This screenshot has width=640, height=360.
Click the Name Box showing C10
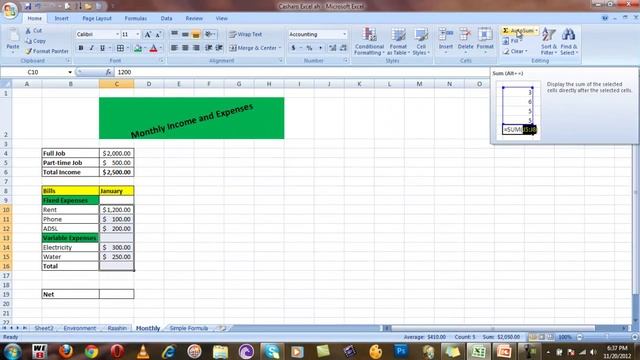[x=33, y=72]
